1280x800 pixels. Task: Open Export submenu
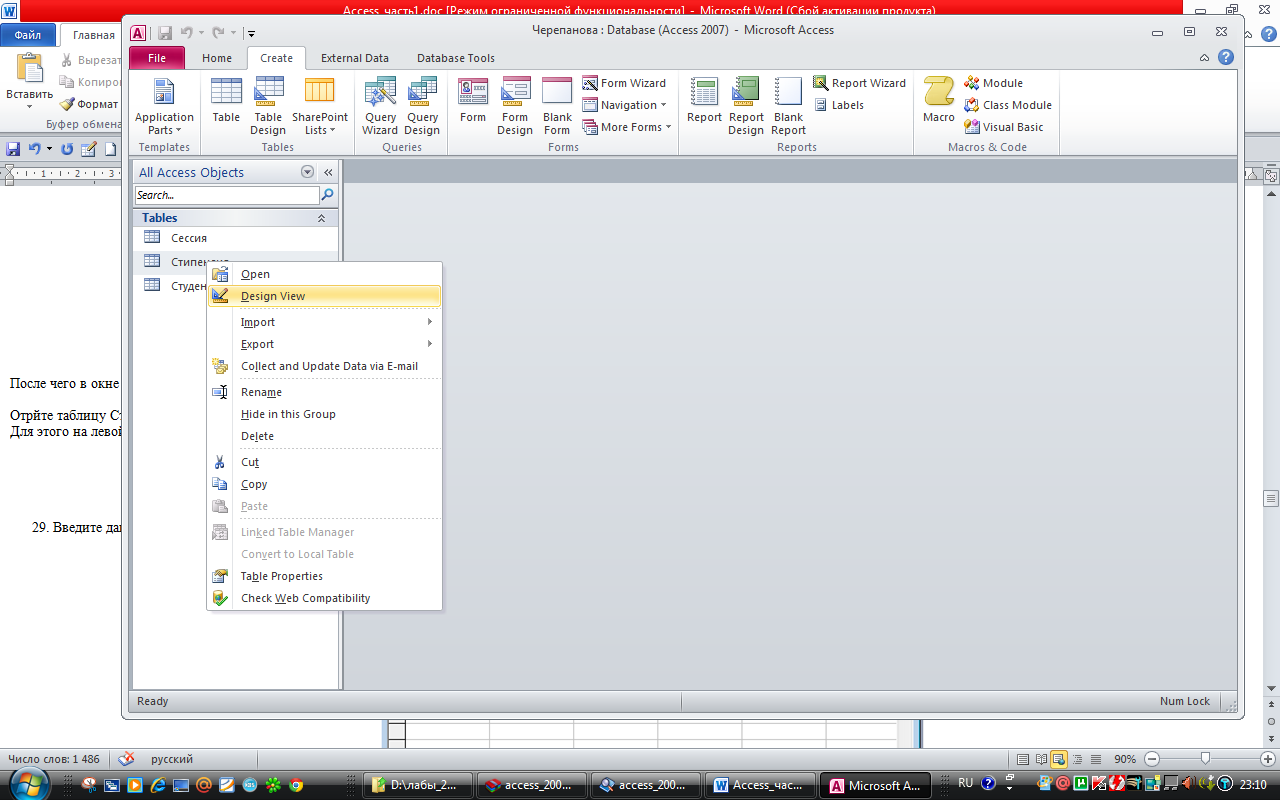(x=324, y=344)
